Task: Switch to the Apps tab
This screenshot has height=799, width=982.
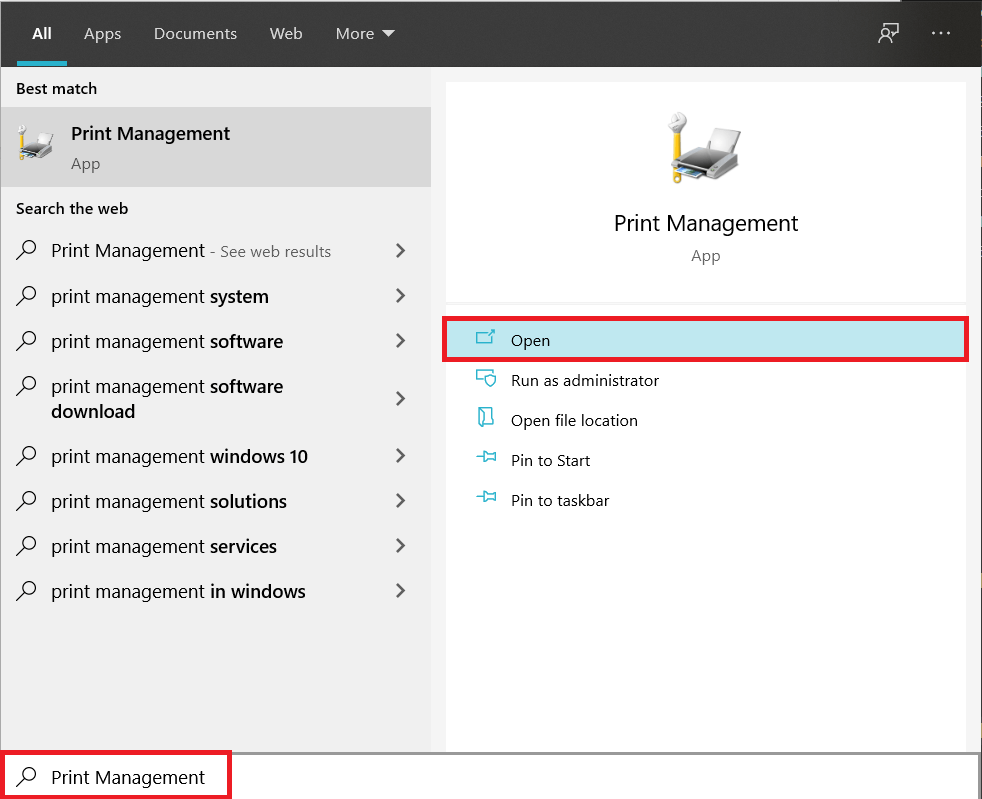Action: click(102, 33)
